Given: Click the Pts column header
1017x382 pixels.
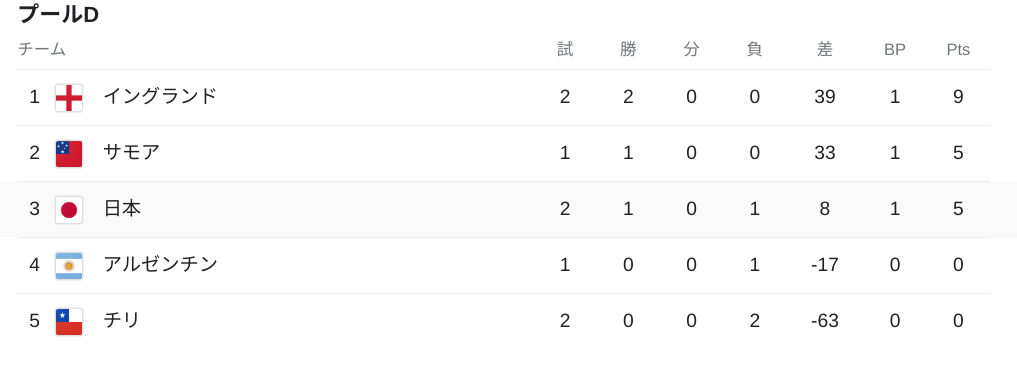Looking at the screenshot, I should 958,49.
